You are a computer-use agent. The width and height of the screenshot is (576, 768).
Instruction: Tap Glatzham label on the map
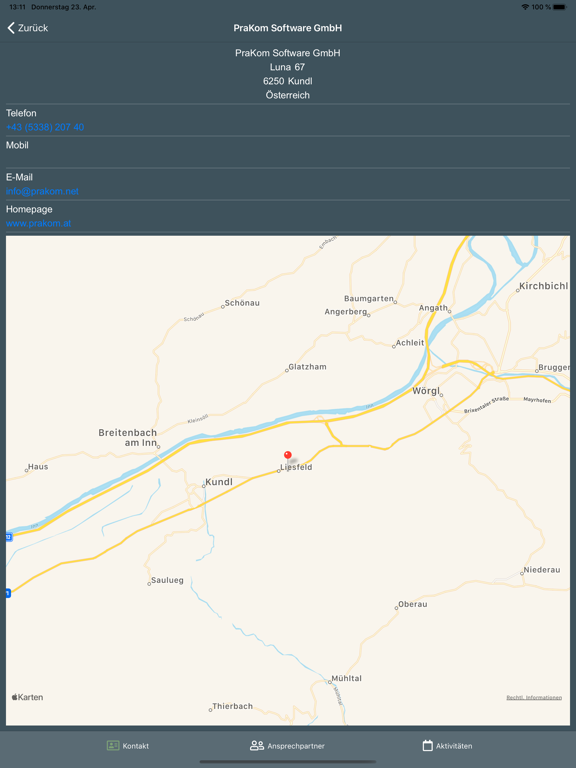307,367
